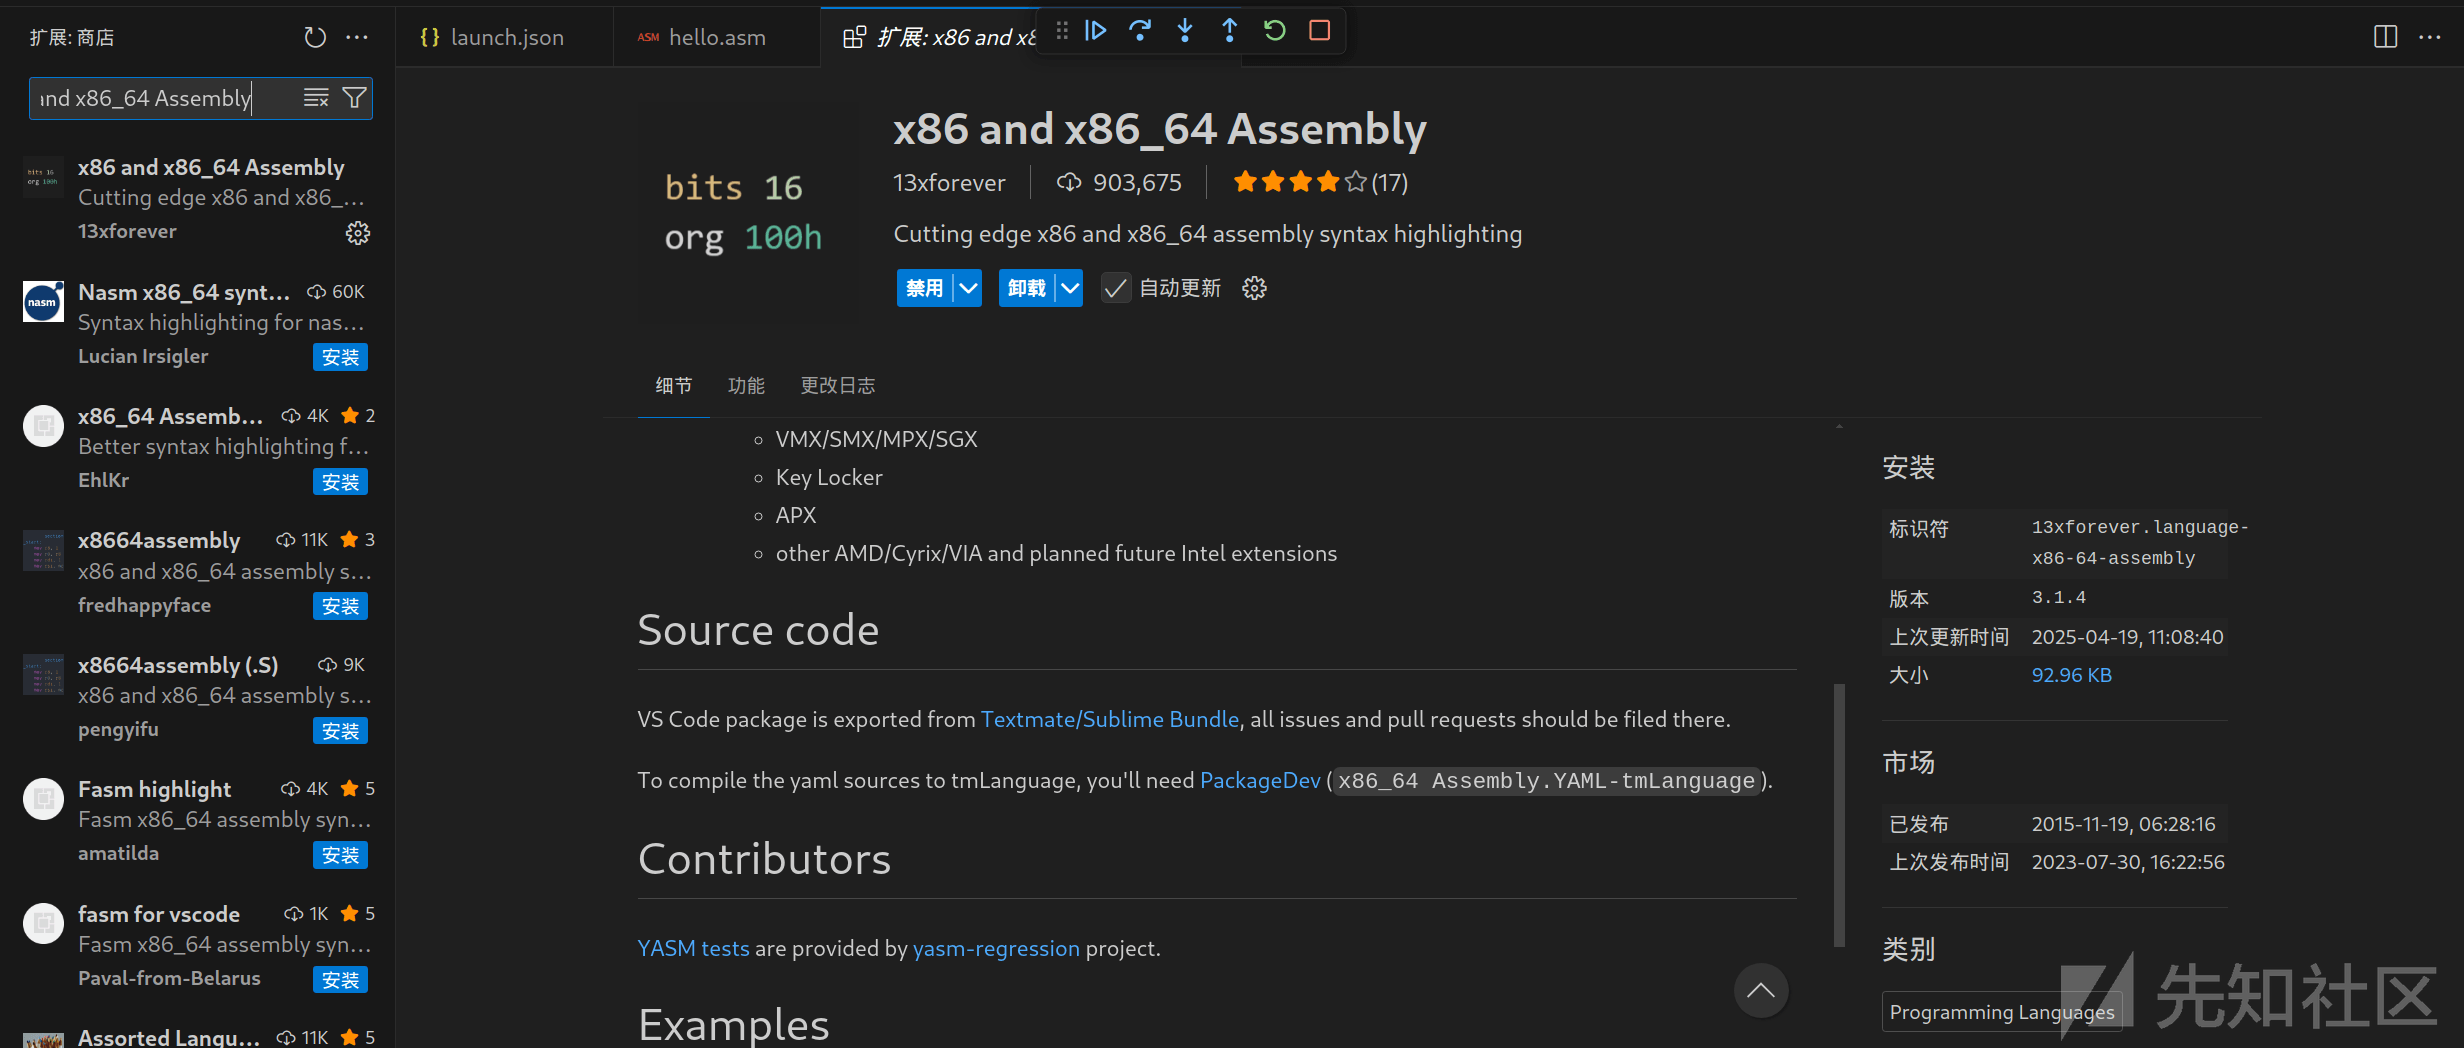Install fasm for vscode extension
The image size is (2464, 1048).
(x=340, y=980)
